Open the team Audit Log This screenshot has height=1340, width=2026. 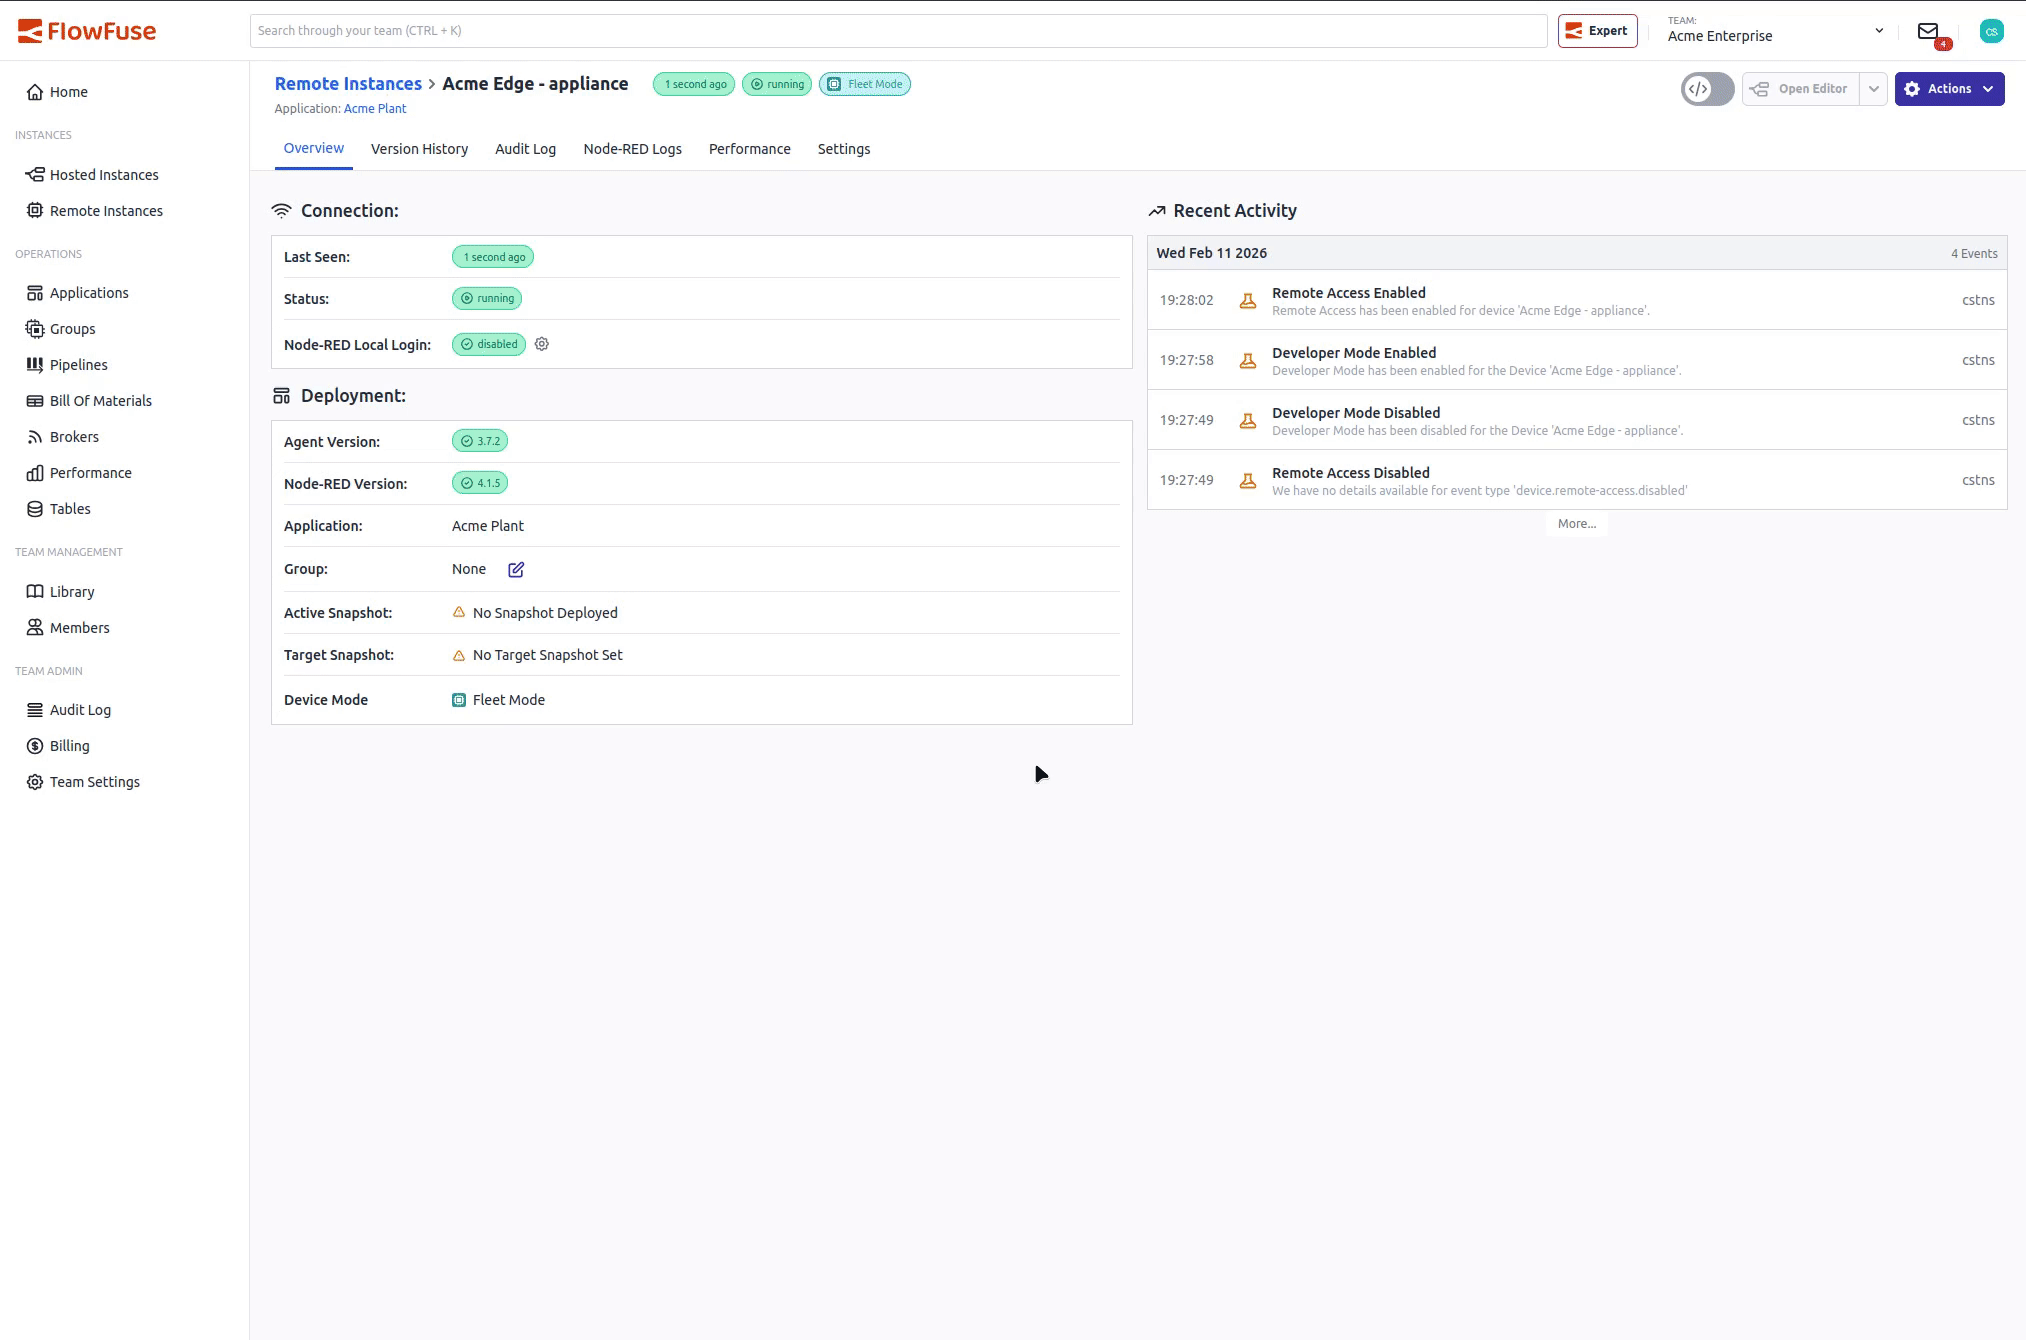[80, 709]
